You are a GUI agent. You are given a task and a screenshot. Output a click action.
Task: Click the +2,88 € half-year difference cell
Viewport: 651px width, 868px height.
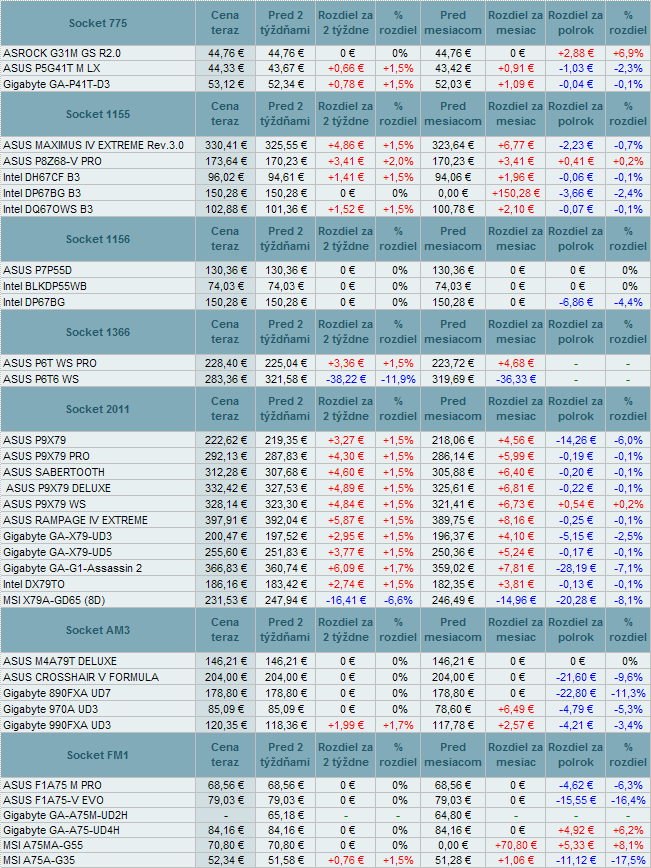576,53
